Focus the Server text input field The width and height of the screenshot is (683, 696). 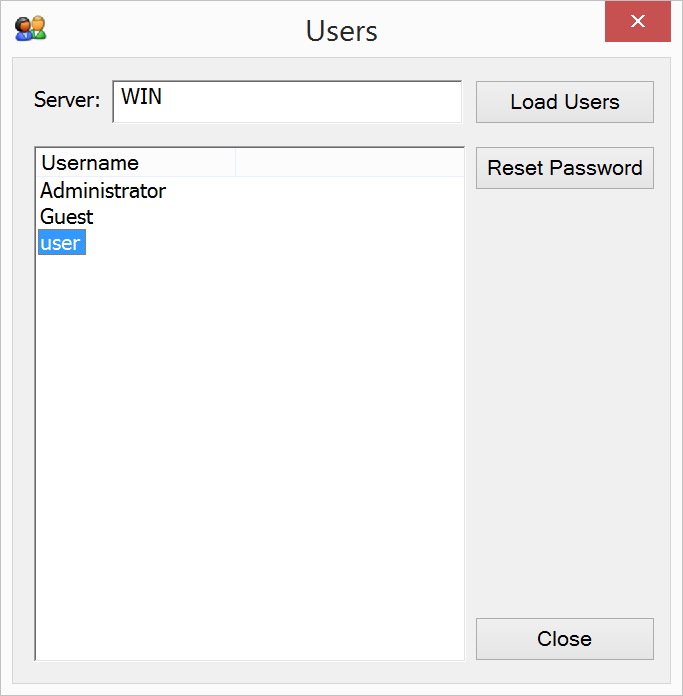(287, 102)
